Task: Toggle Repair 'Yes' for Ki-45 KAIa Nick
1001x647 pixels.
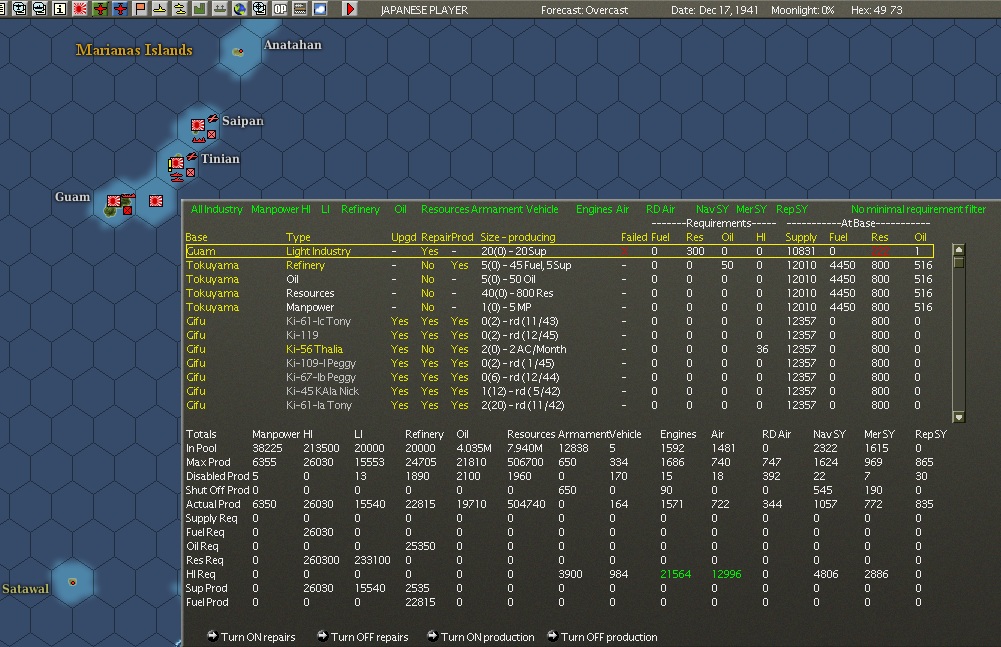Action: click(x=430, y=391)
